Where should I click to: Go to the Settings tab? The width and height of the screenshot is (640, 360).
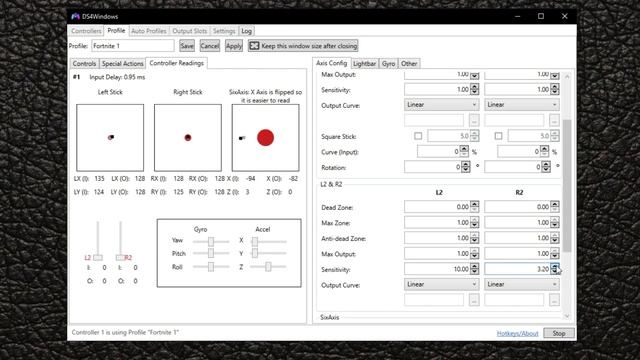(x=224, y=31)
